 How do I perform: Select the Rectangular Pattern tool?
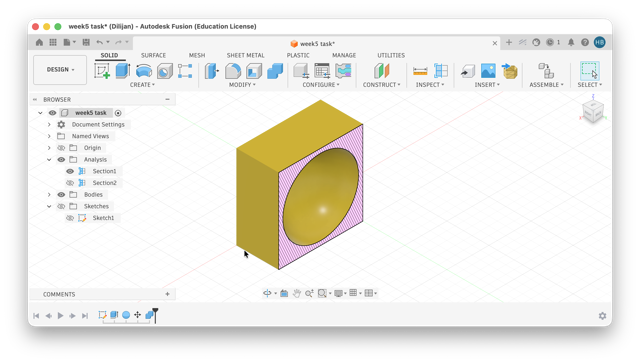point(185,71)
